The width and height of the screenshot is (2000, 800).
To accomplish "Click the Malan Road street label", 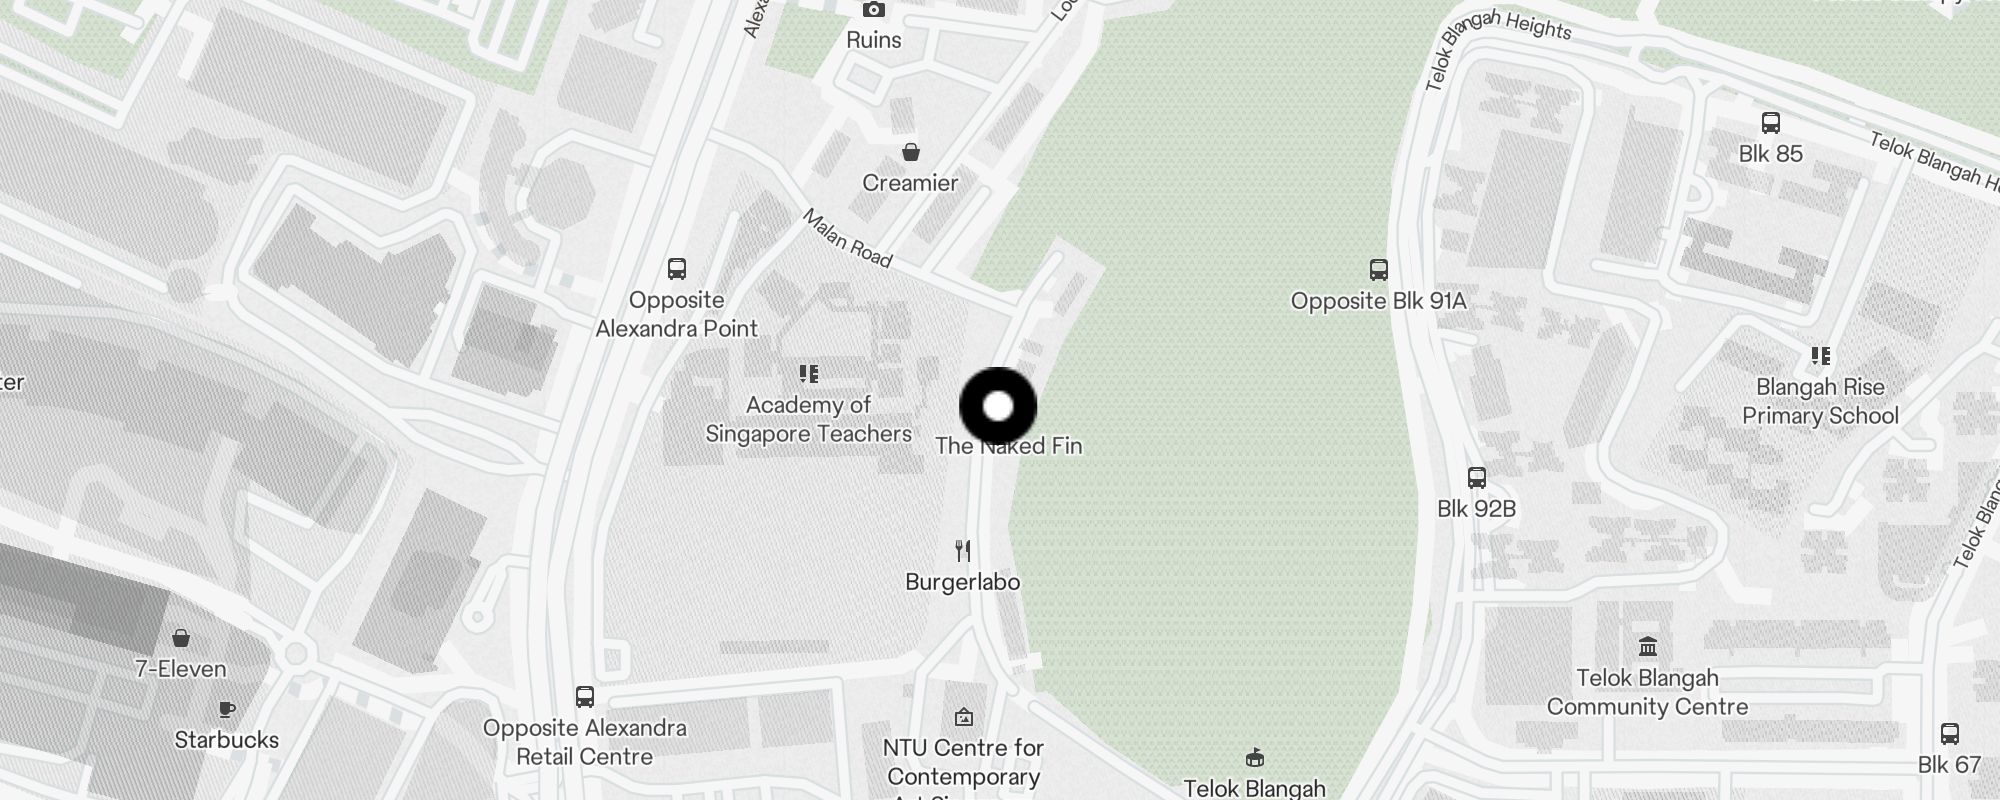I will [x=847, y=239].
